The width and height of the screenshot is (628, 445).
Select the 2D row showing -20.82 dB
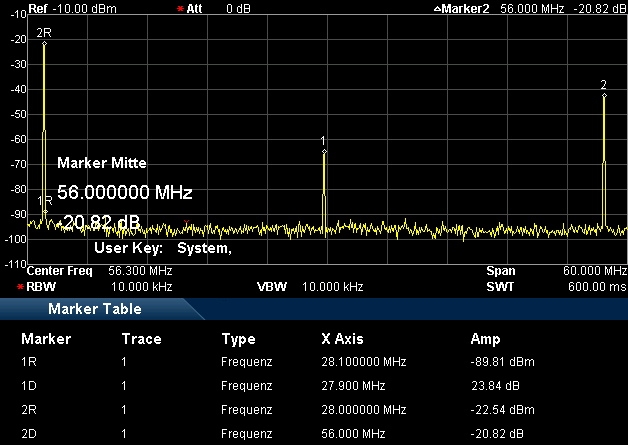(x=314, y=433)
